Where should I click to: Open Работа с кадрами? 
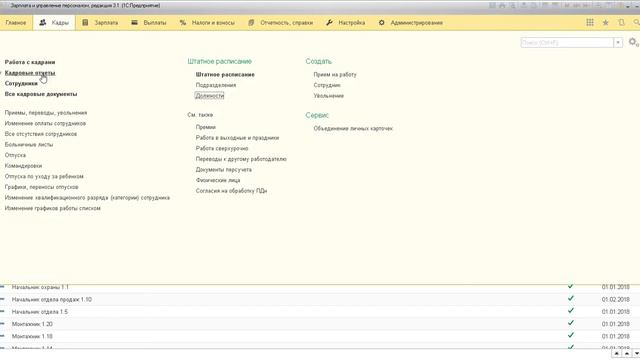tap(30, 62)
